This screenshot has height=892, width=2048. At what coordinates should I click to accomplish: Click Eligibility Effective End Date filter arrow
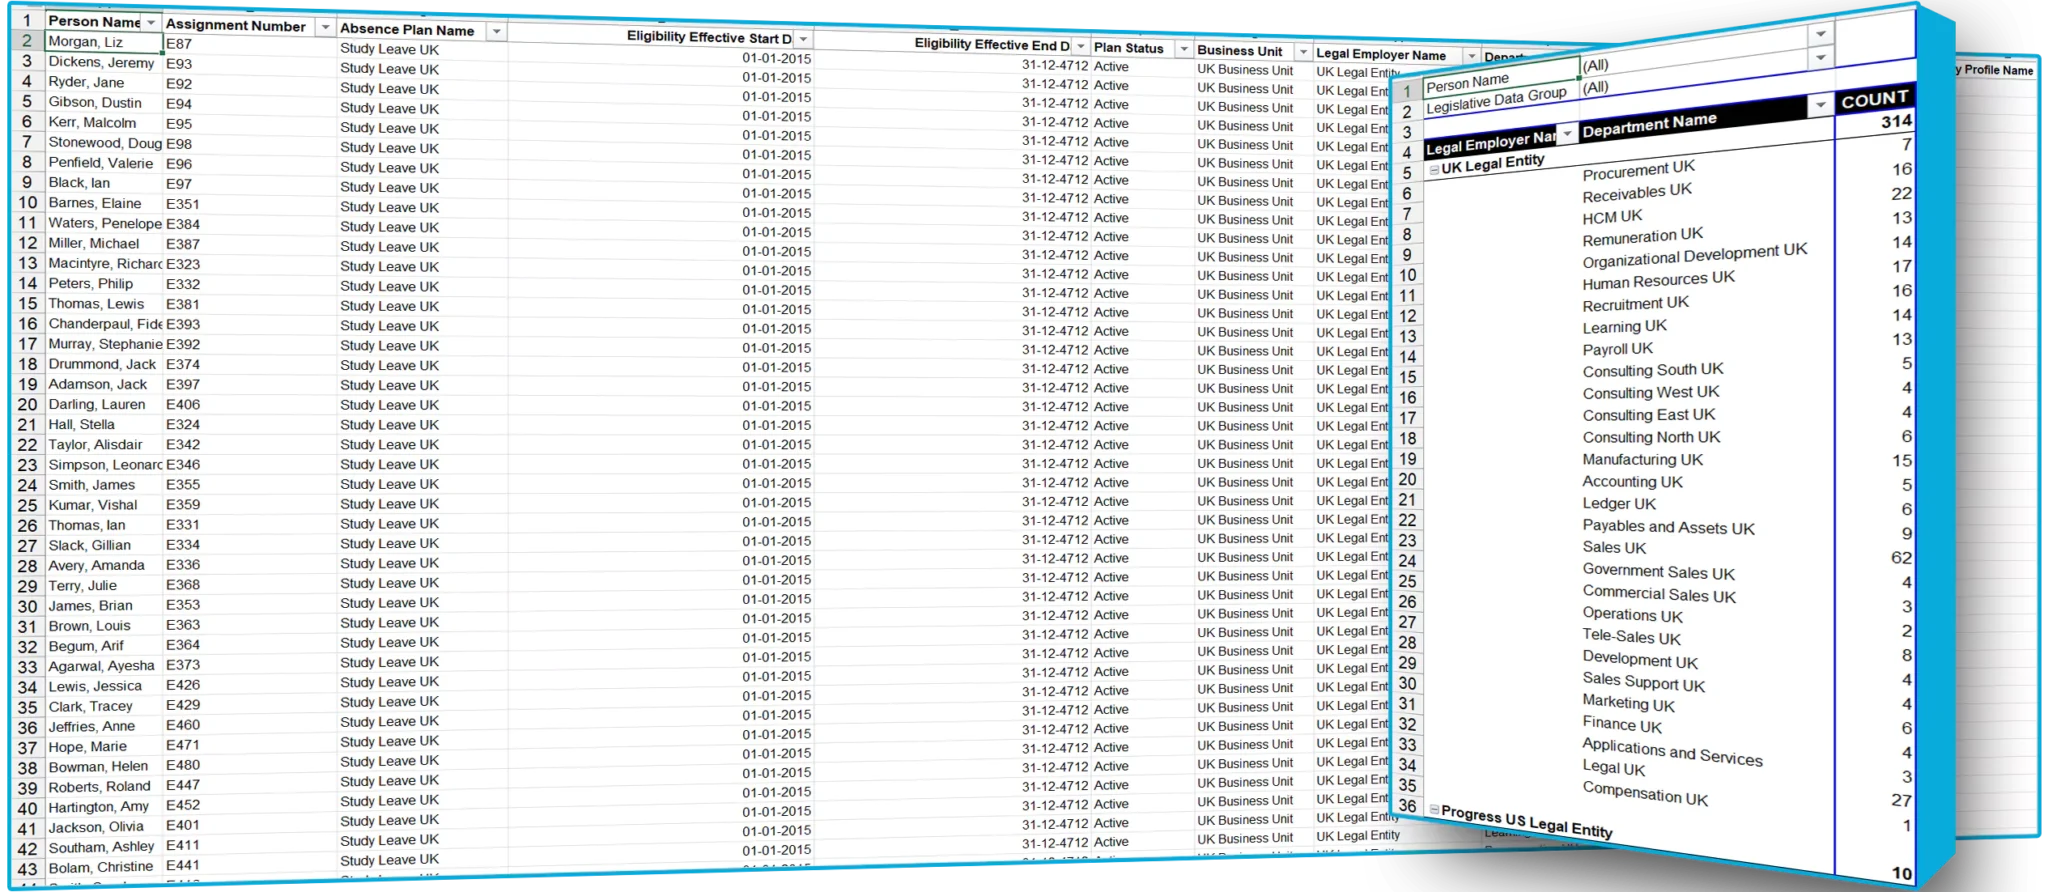click(1080, 46)
